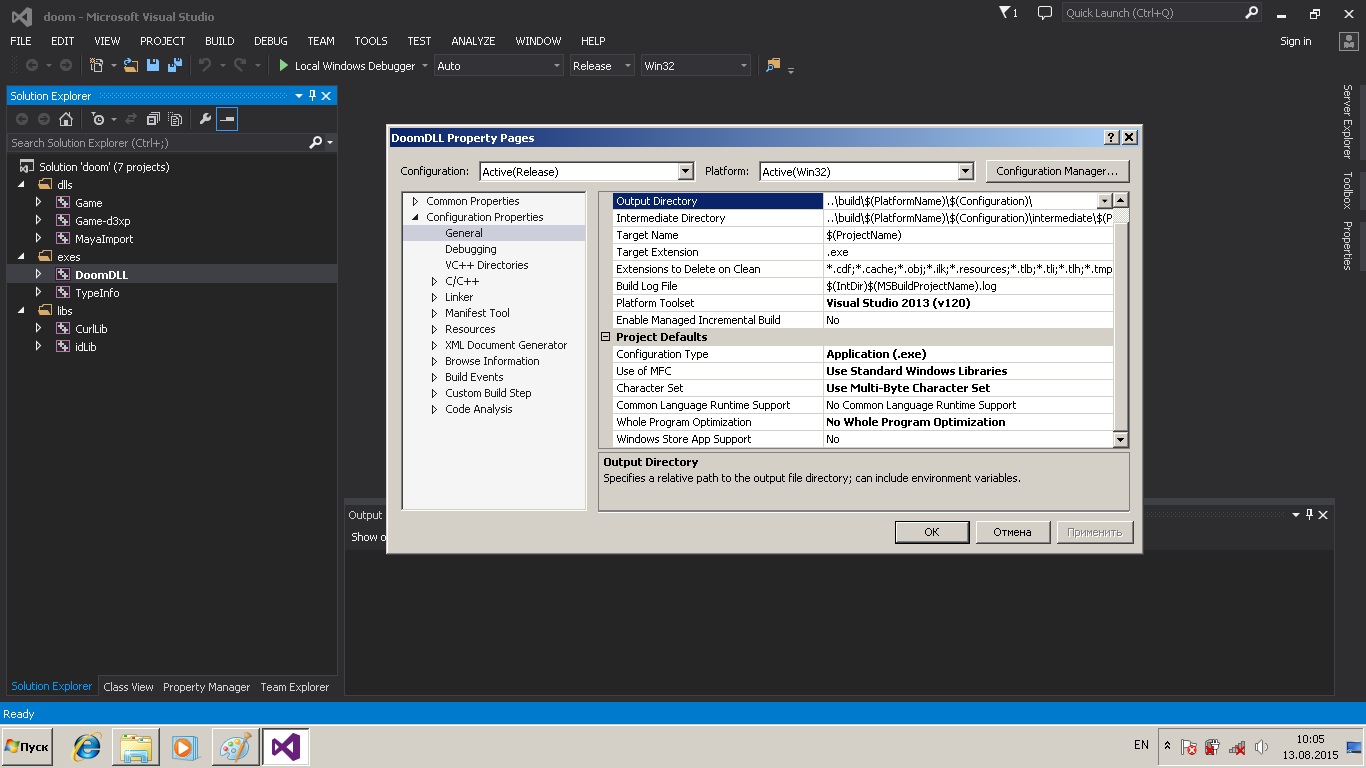This screenshot has width=1366, height=768.
Task: Toggle auto-hide pin on Solution Explorer
Action: click(312, 96)
